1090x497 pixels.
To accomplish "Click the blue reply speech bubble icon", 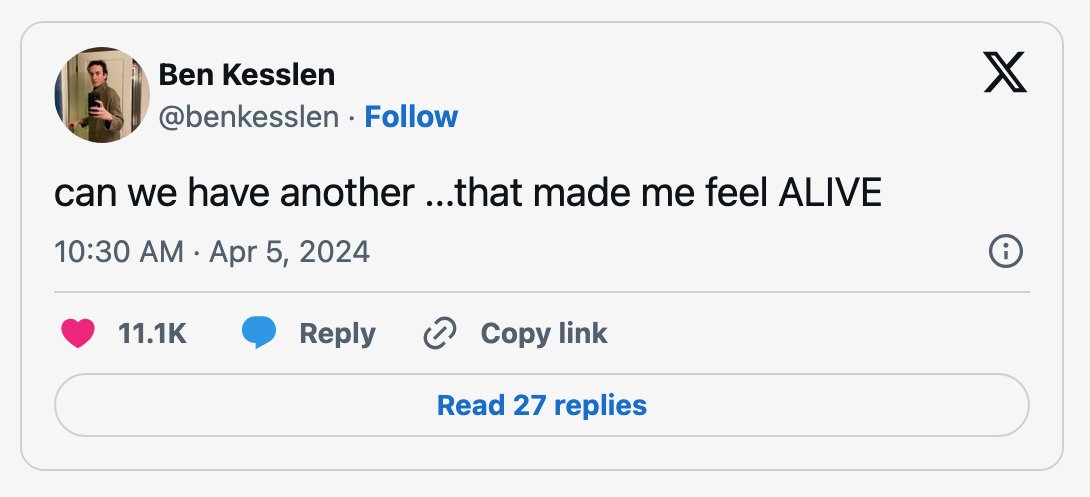I will coord(259,333).
